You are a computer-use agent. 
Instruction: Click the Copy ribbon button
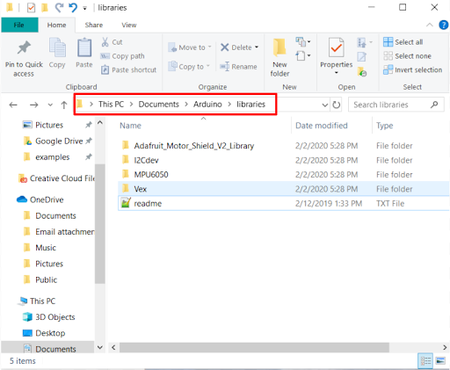[57, 53]
